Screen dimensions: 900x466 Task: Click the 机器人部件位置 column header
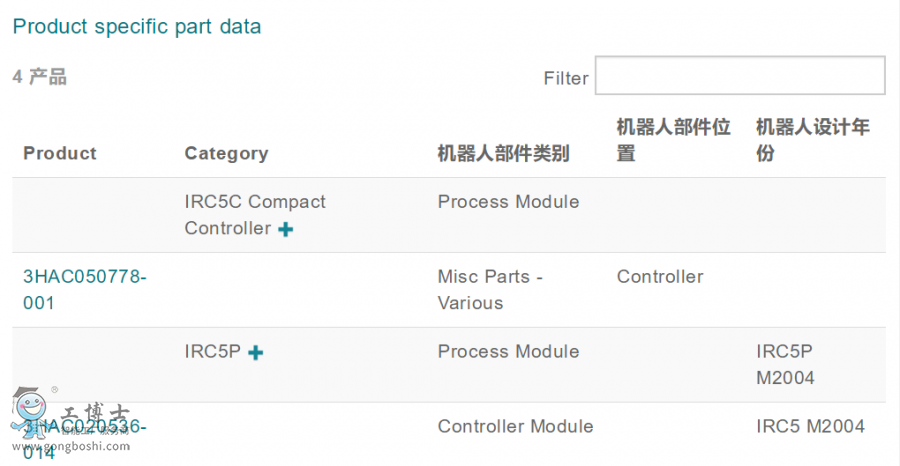(673, 140)
